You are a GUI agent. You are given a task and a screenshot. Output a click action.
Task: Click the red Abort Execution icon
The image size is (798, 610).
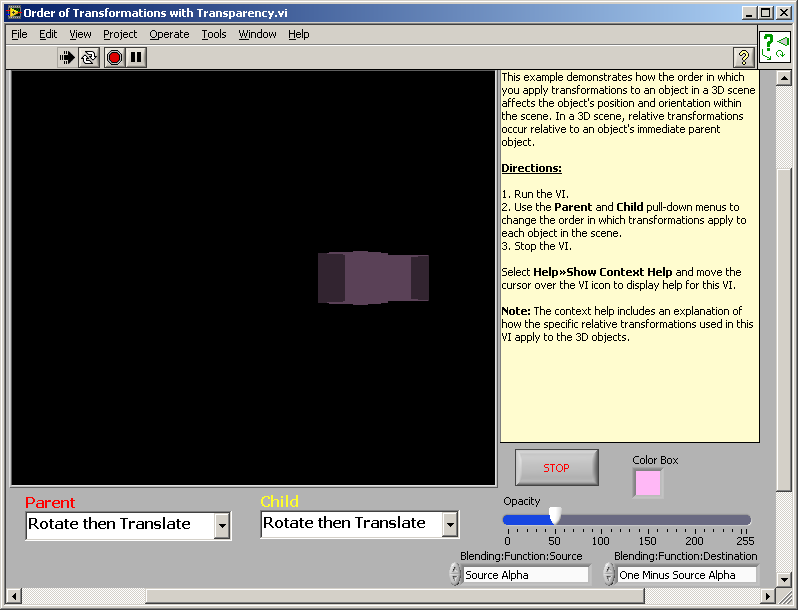click(115, 57)
